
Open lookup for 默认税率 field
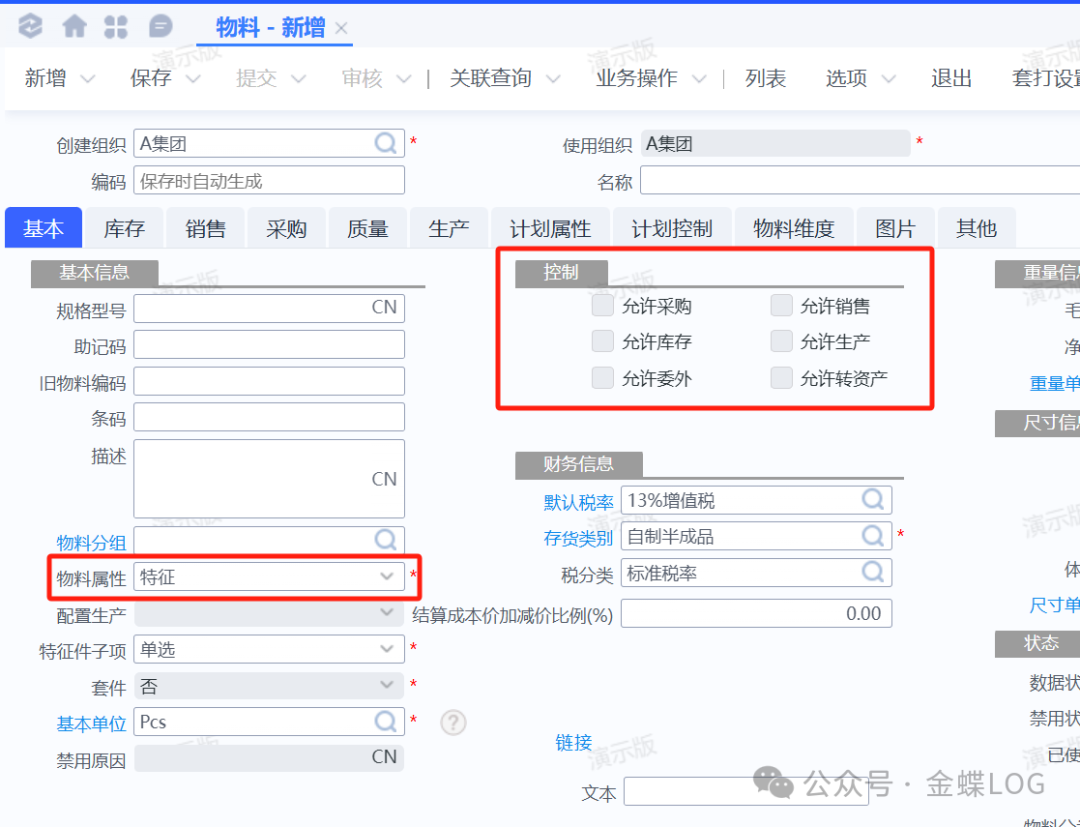point(873,500)
